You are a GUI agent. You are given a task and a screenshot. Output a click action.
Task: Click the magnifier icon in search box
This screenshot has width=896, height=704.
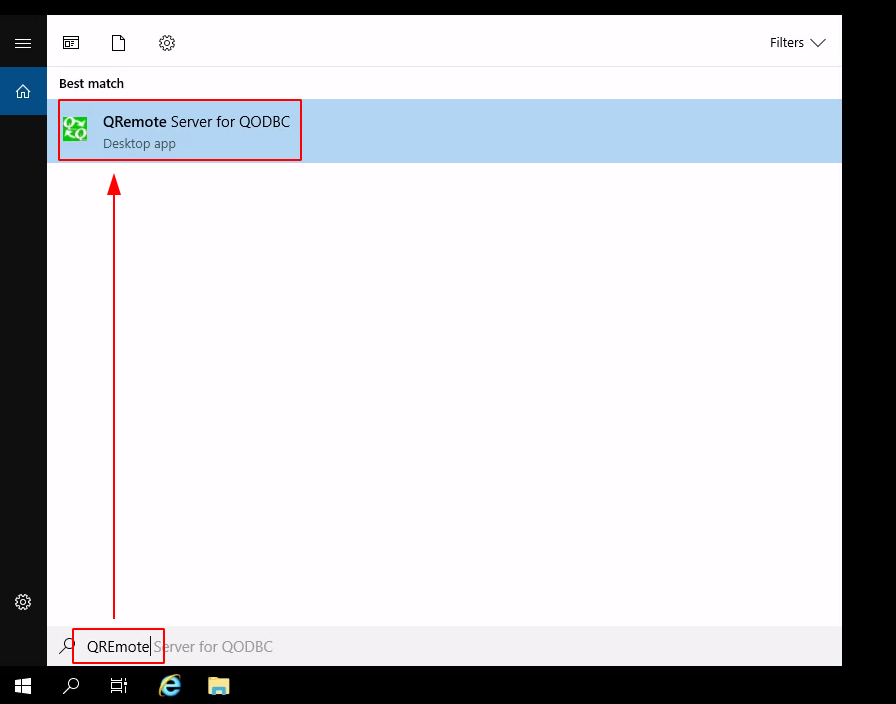[67, 646]
